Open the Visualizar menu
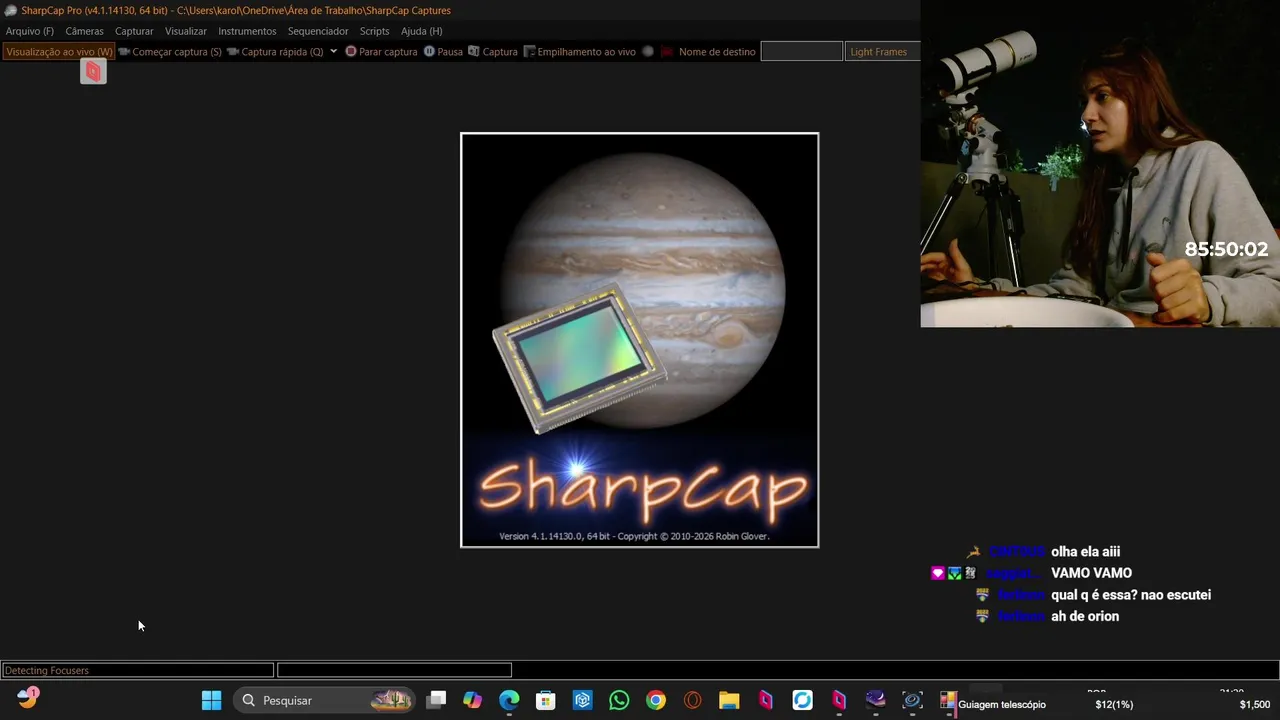This screenshot has height=720, width=1280. (186, 31)
